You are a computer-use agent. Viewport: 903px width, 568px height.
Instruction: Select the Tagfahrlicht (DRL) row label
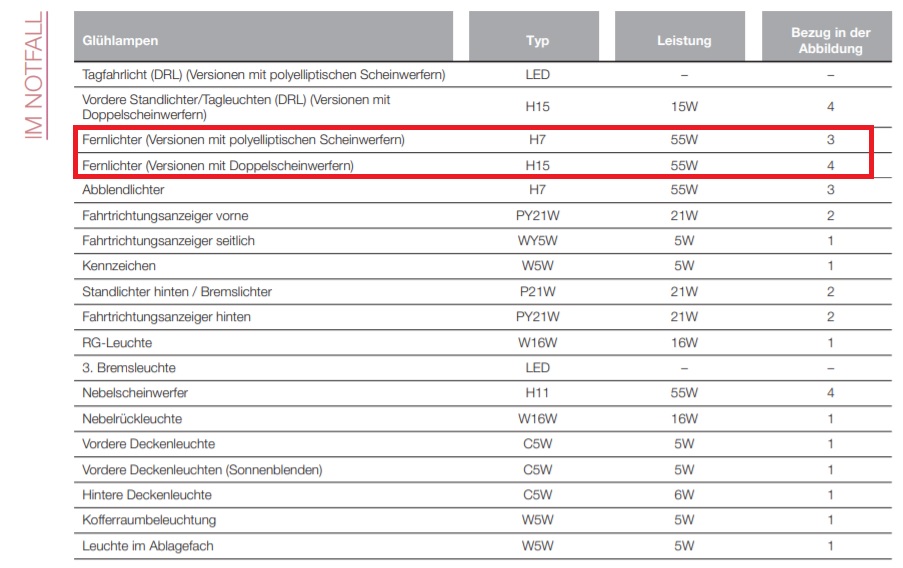[263, 75]
